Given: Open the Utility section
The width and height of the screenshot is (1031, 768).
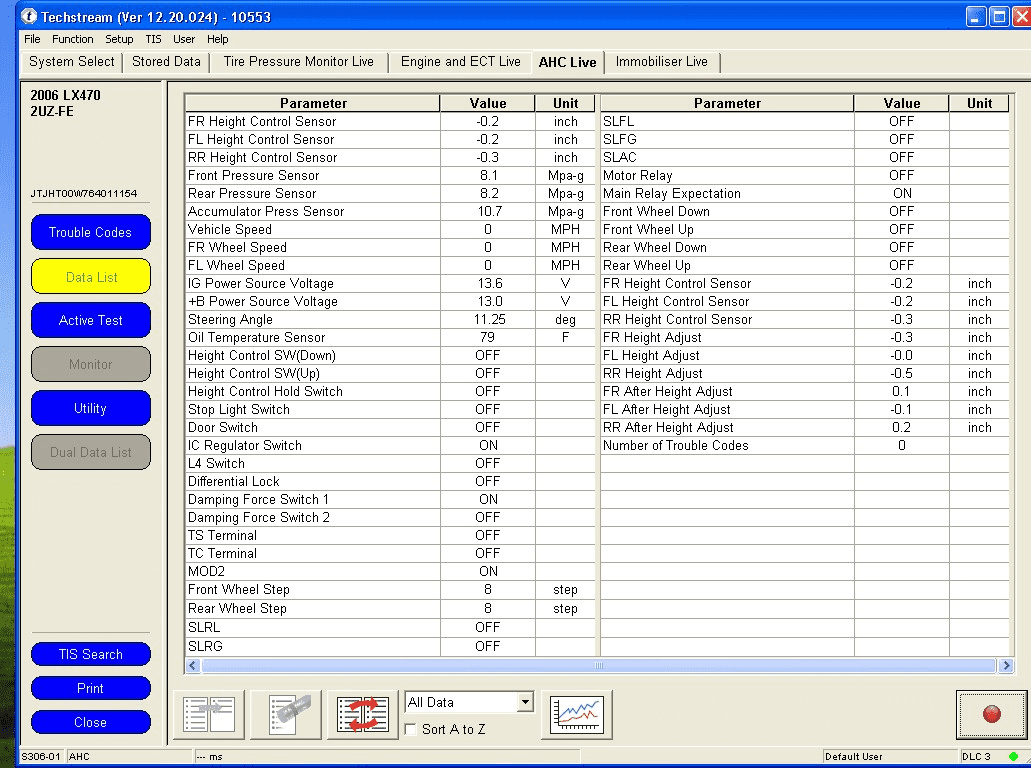Looking at the screenshot, I should coord(91,408).
